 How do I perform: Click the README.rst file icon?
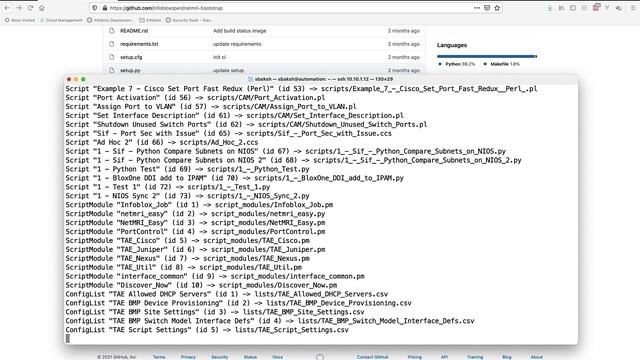click(111, 31)
